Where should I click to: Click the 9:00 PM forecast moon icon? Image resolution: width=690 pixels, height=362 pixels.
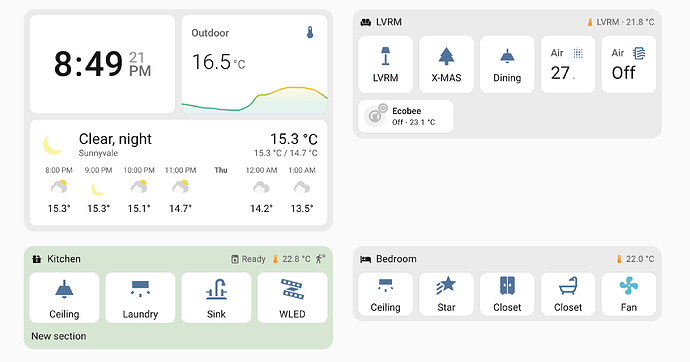click(x=98, y=189)
